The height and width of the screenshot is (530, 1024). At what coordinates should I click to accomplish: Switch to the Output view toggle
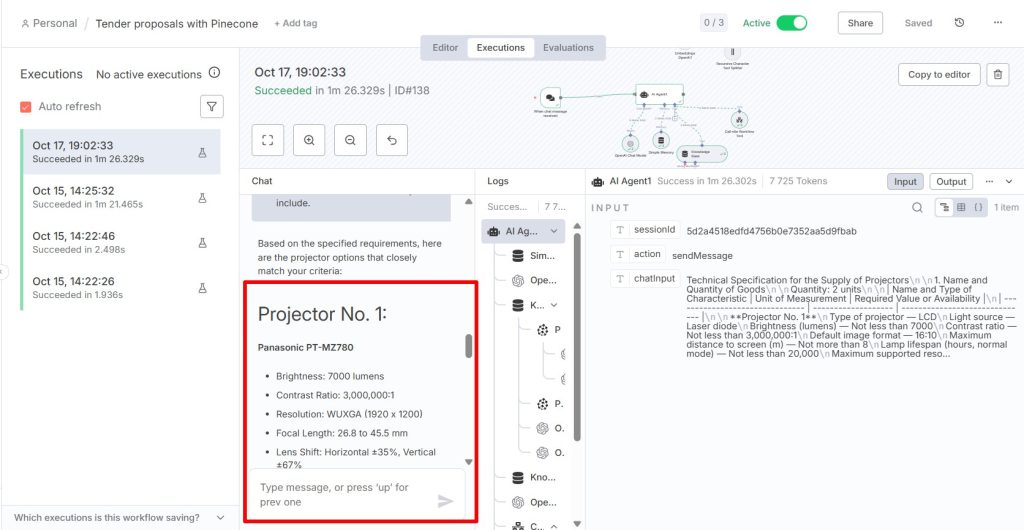click(x=951, y=182)
